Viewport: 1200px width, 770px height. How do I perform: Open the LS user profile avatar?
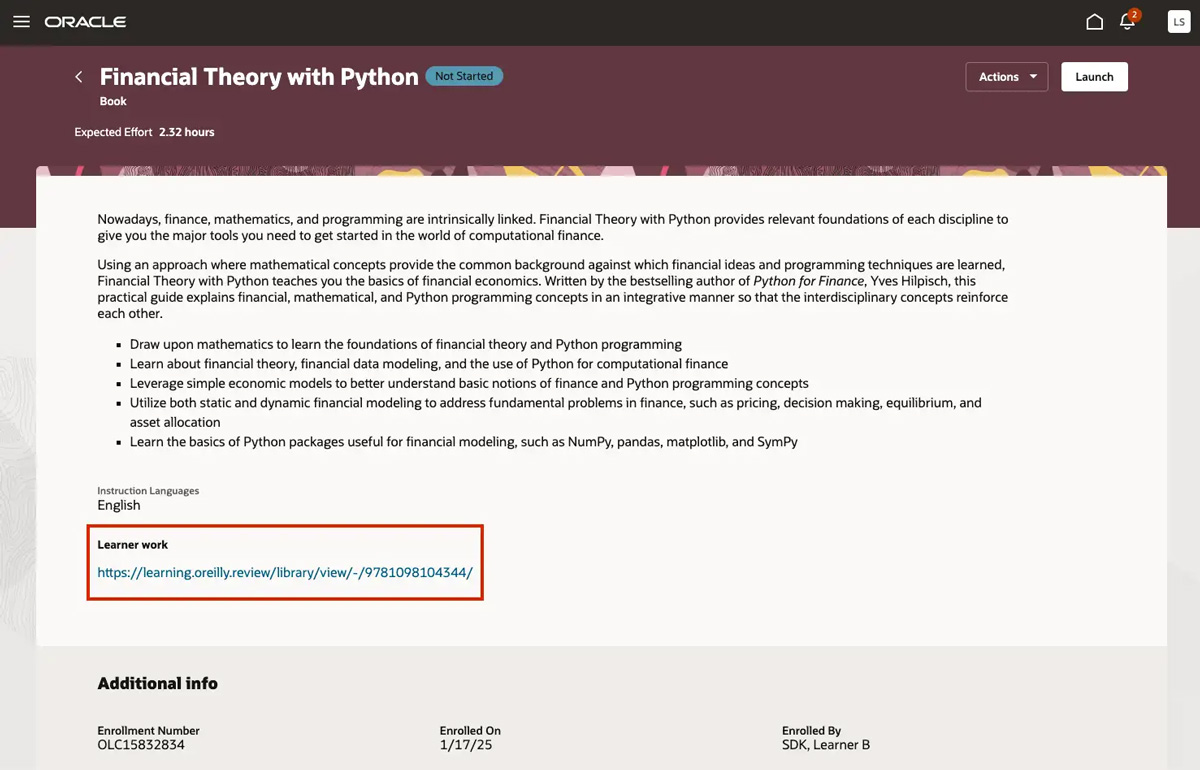tap(1179, 22)
